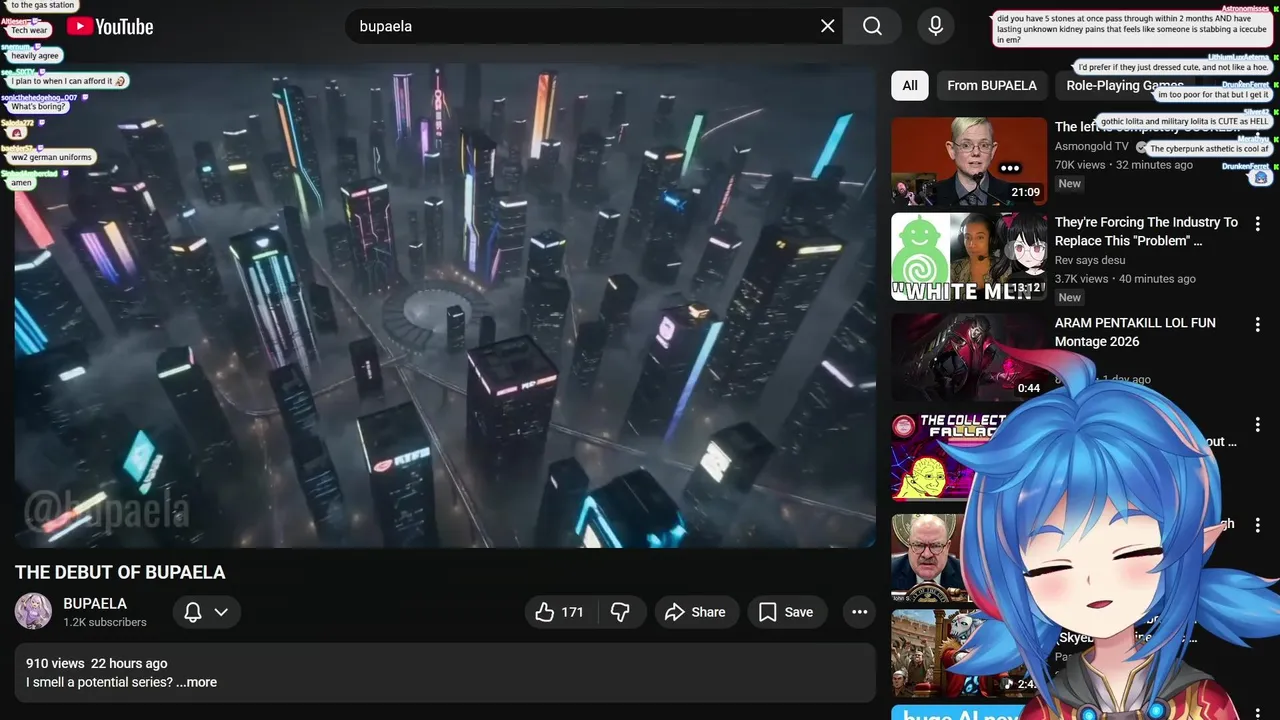Click the BUPAELA channel avatar
1280x720 pixels.
[x=33, y=611]
